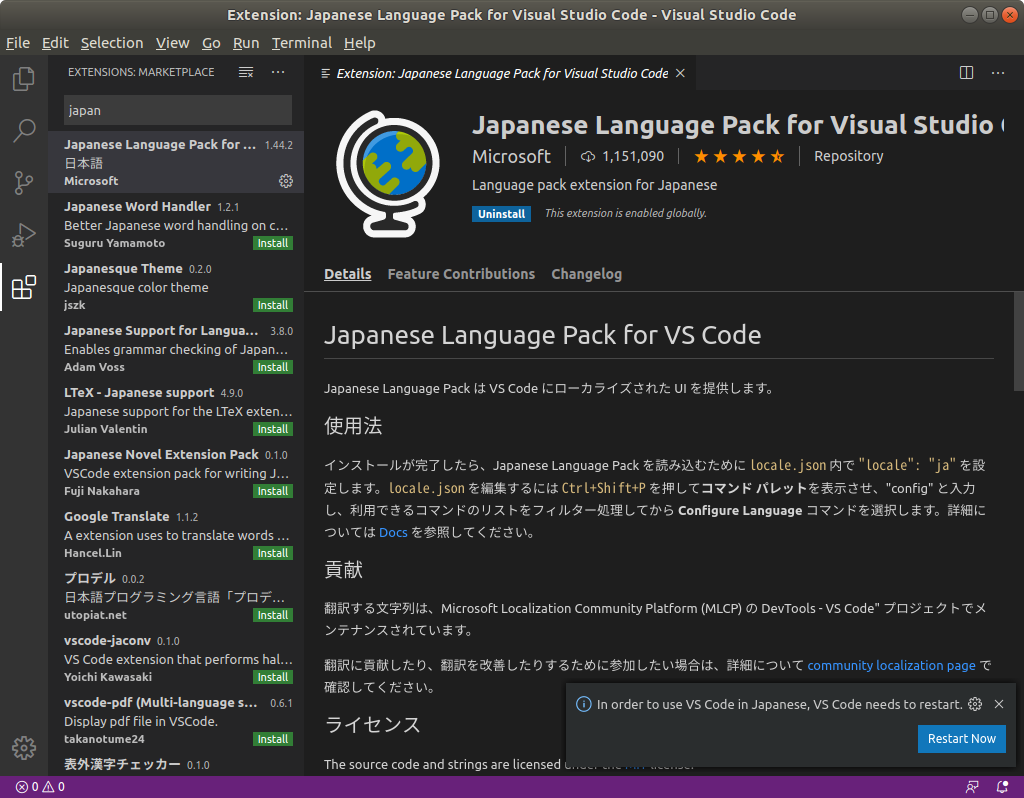Select Japanesque Theme list title
This screenshot has width=1024, height=798.
(x=123, y=269)
